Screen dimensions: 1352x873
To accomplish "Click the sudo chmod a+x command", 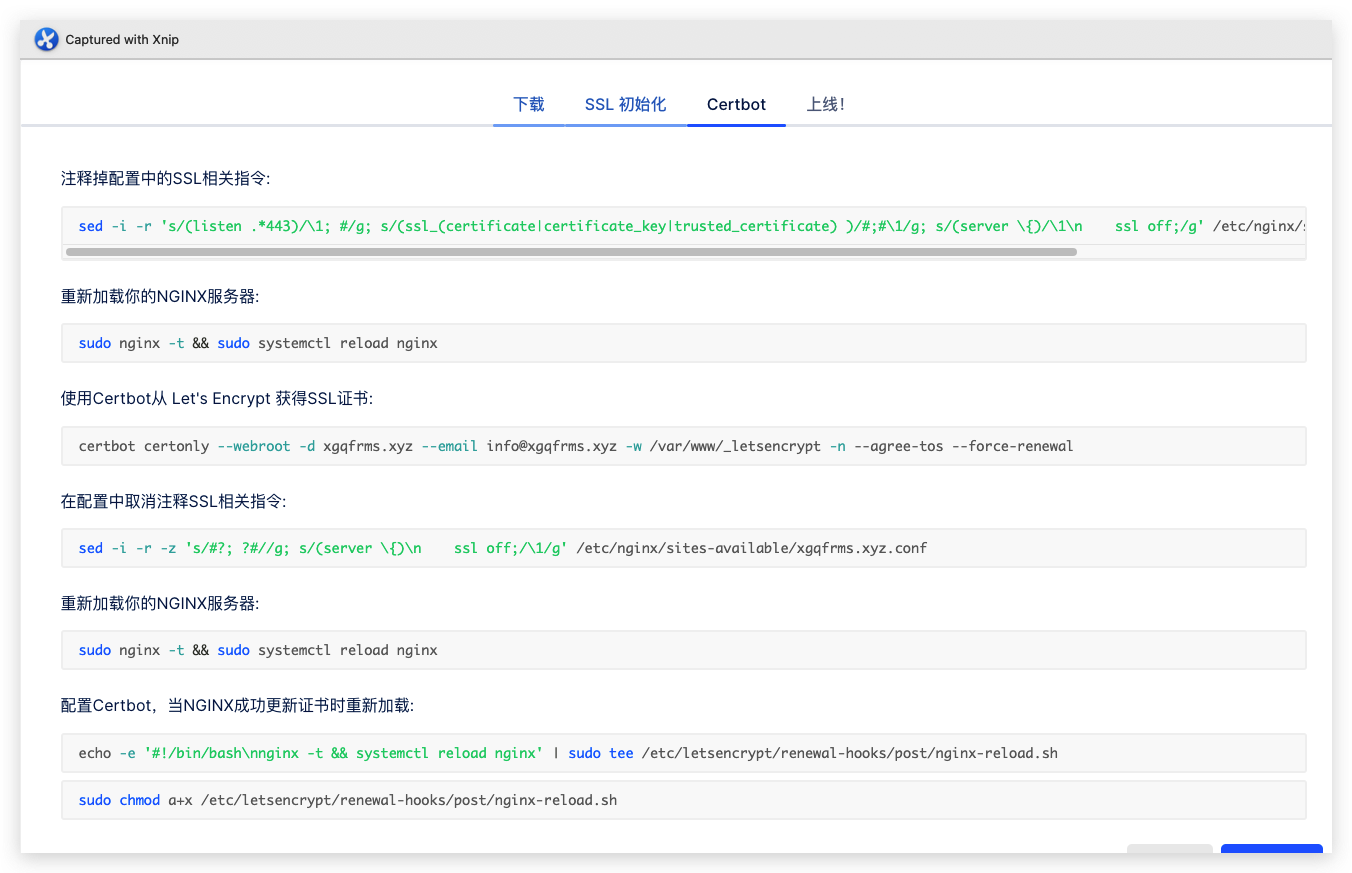I will pyautogui.click(x=684, y=800).
